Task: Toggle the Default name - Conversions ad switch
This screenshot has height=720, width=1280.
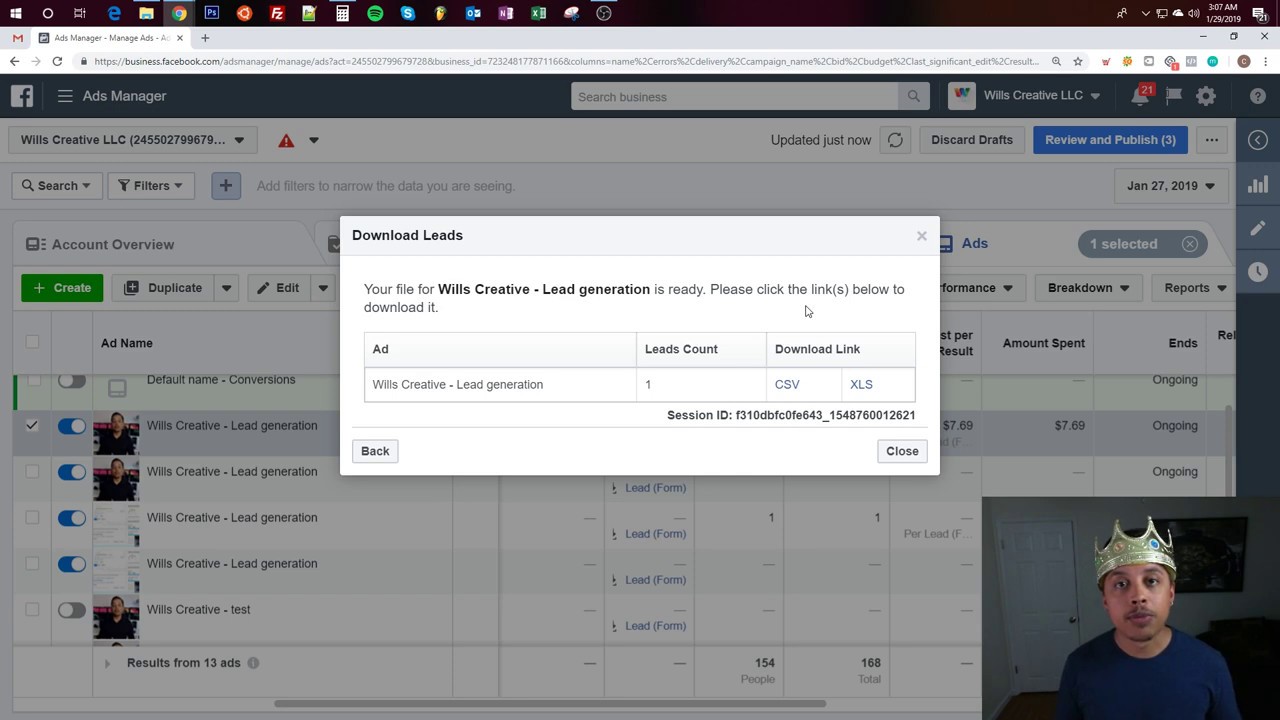Action: (71, 380)
